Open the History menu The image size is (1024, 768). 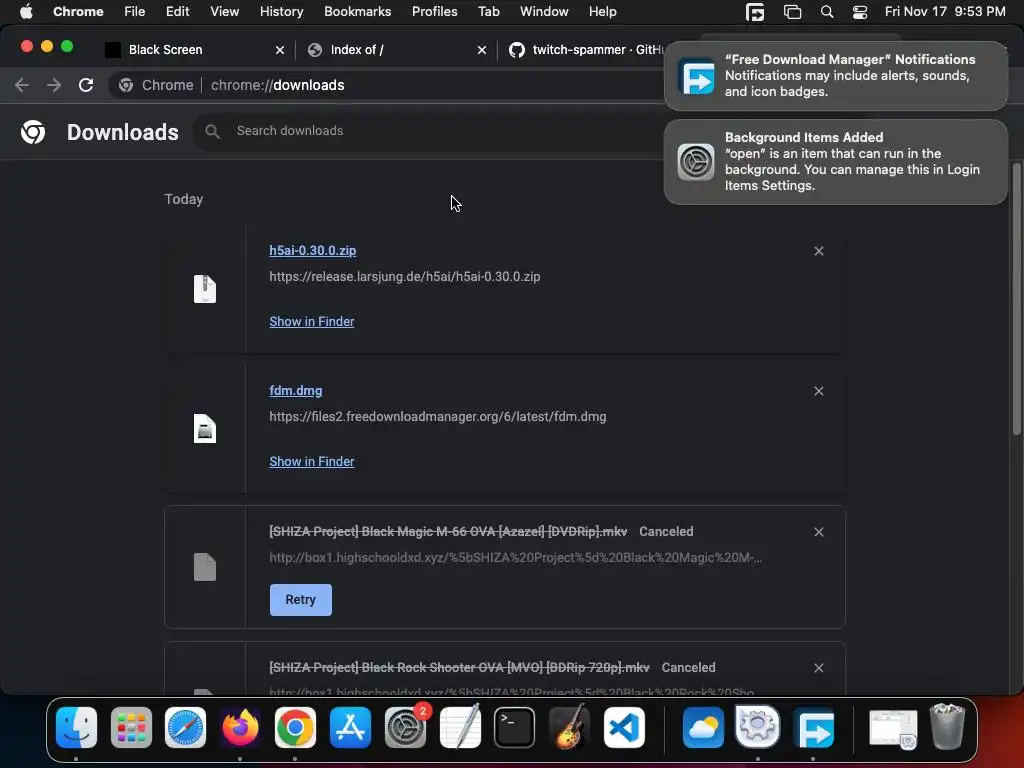pos(281,11)
